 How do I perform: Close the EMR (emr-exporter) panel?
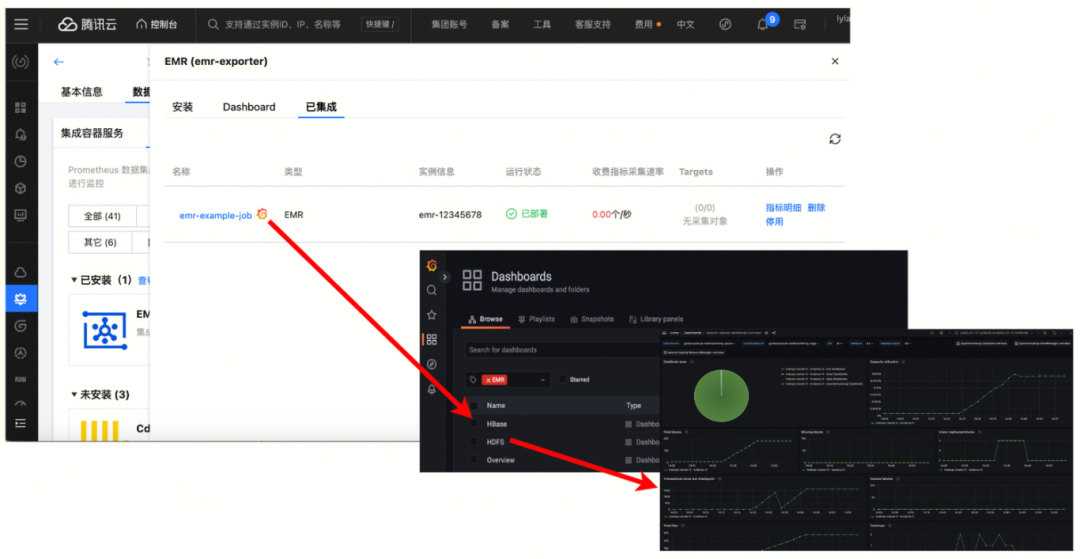(x=835, y=61)
